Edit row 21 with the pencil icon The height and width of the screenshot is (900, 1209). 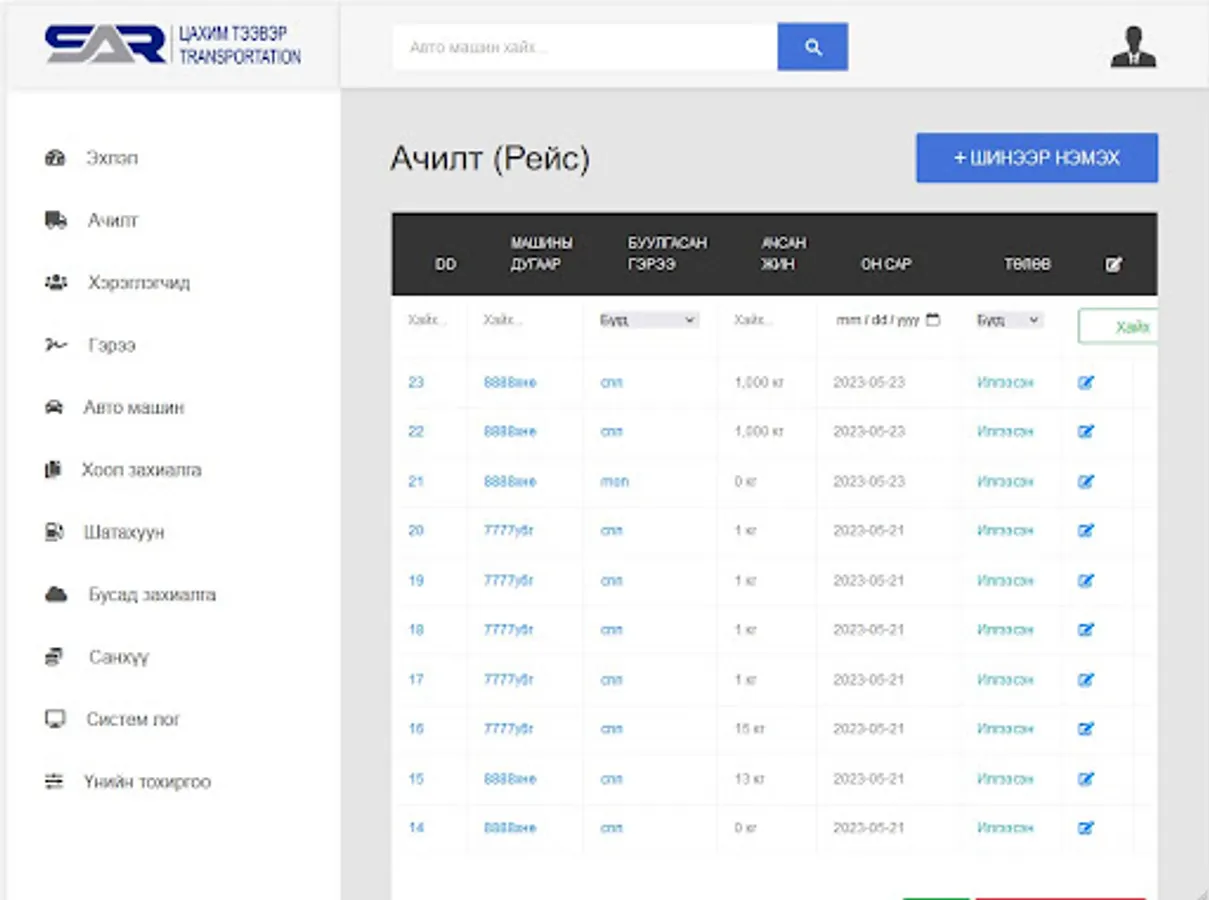pyautogui.click(x=1086, y=481)
